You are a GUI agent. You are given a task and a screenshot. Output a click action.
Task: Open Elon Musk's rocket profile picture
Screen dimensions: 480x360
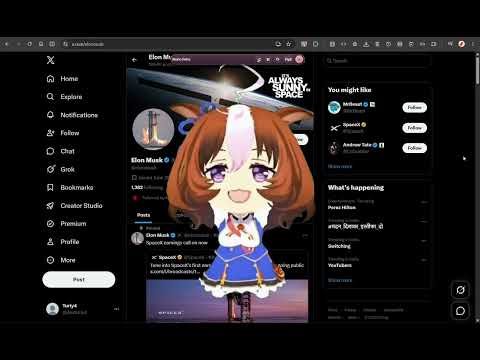tap(153, 129)
